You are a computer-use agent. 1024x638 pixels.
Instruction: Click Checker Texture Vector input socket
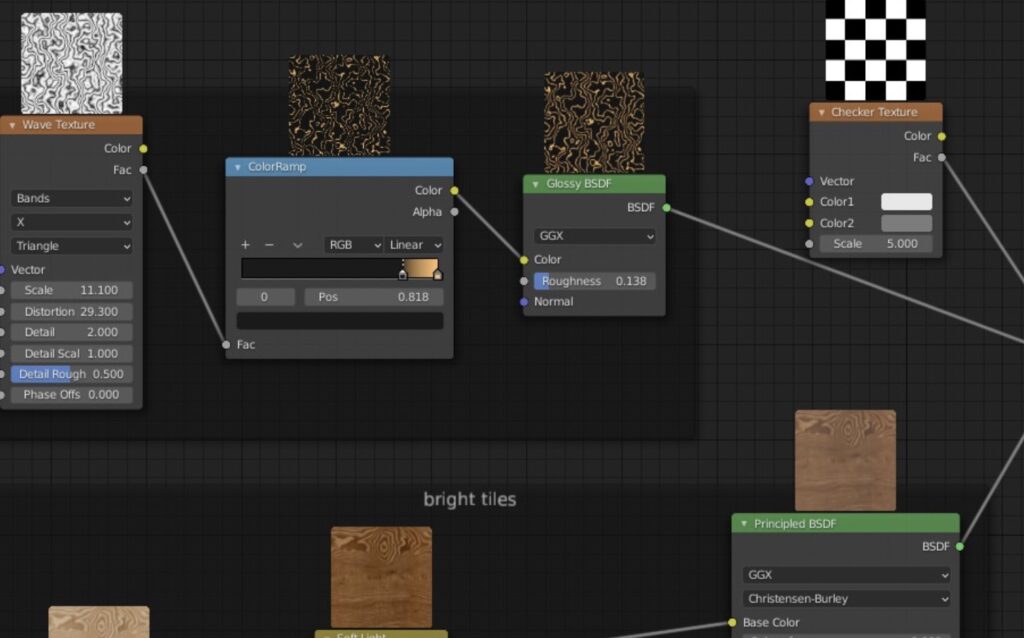pyautogui.click(x=809, y=182)
